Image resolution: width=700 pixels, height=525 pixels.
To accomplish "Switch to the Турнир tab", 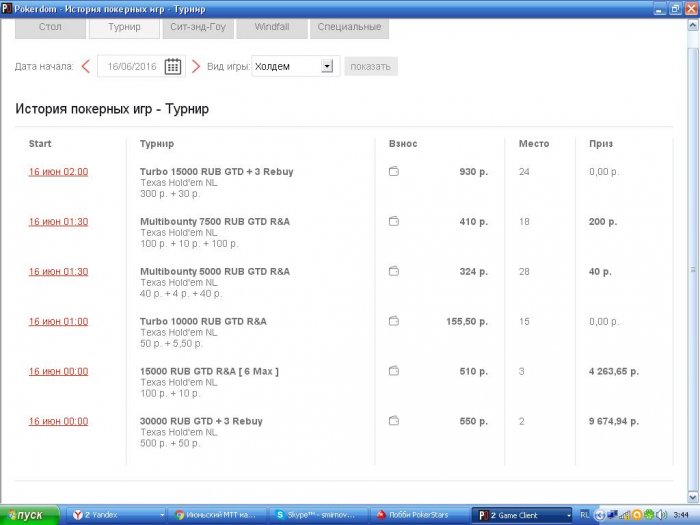I will pyautogui.click(x=124, y=28).
